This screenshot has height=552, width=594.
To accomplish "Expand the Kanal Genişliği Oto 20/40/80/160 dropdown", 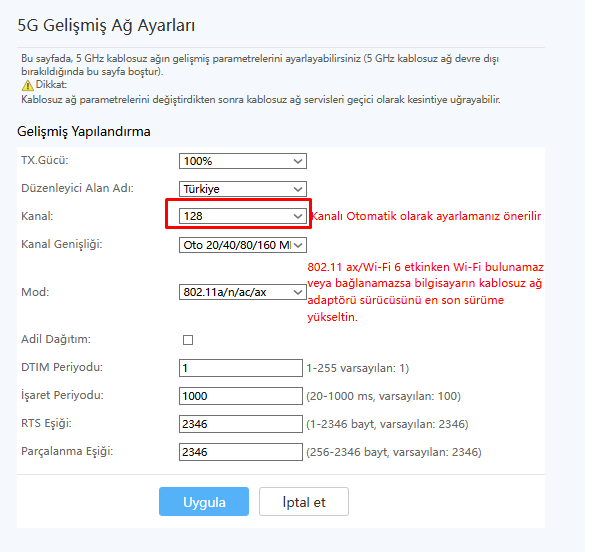I will click(x=243, y=245).
